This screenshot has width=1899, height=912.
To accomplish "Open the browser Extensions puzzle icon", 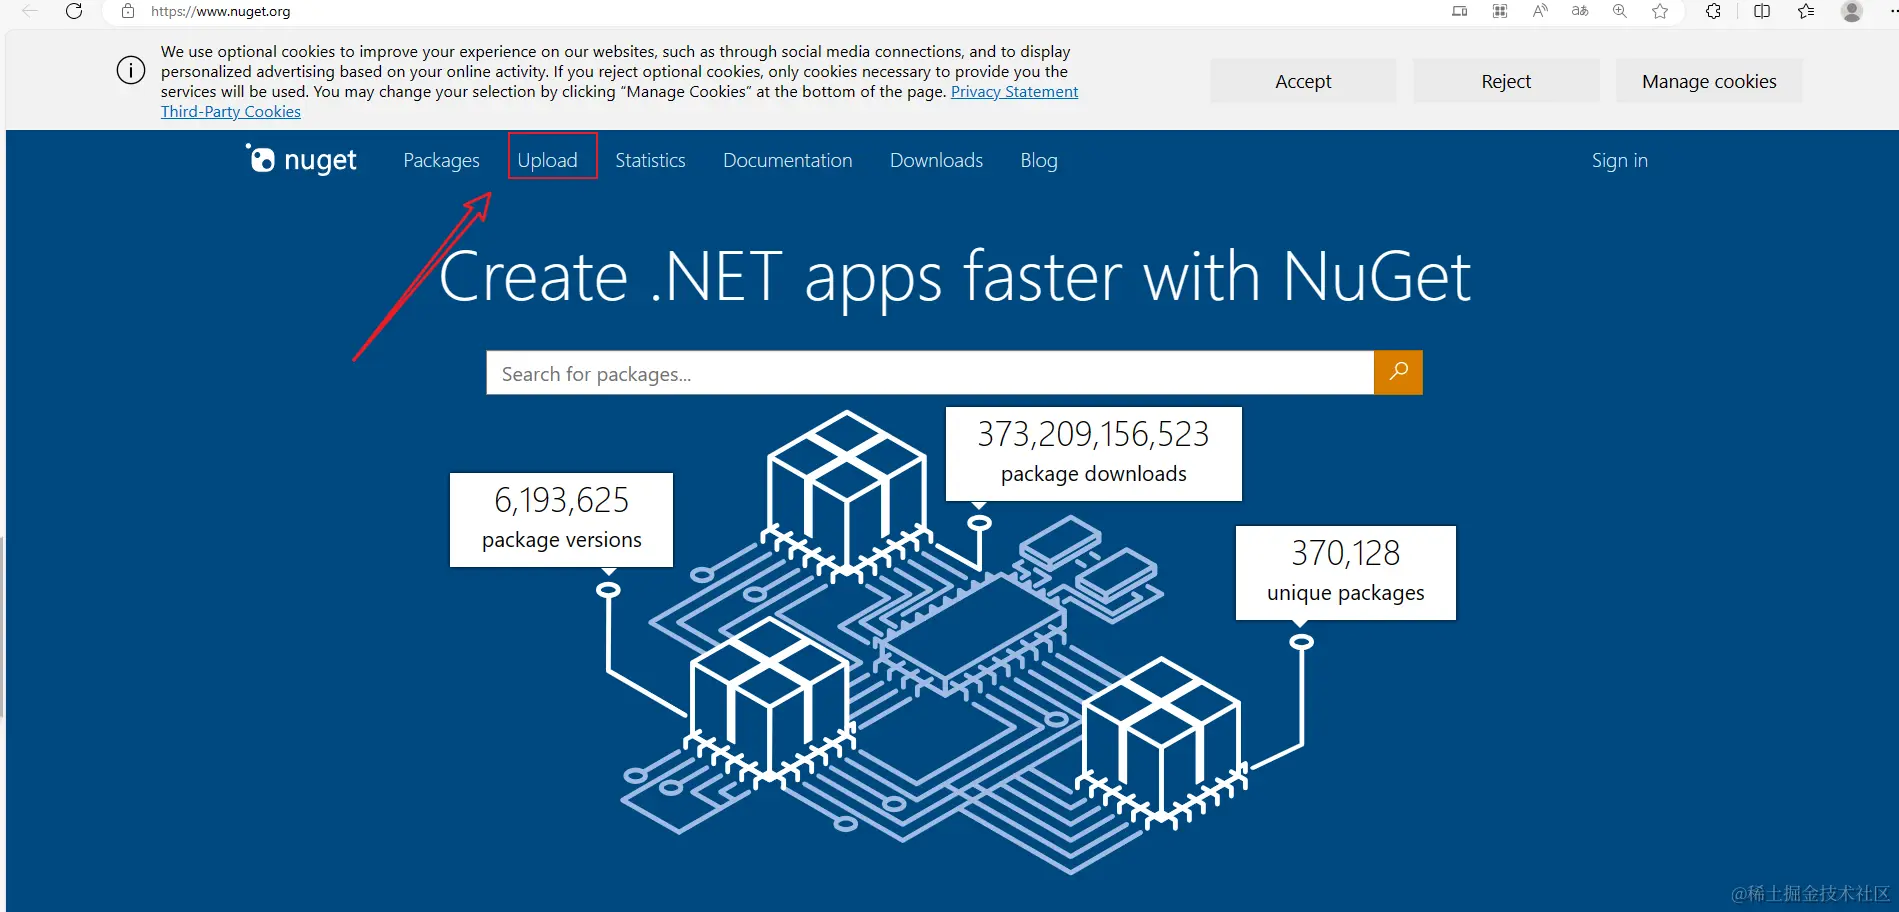I will pyautogui.click(x=1713, y=11).
